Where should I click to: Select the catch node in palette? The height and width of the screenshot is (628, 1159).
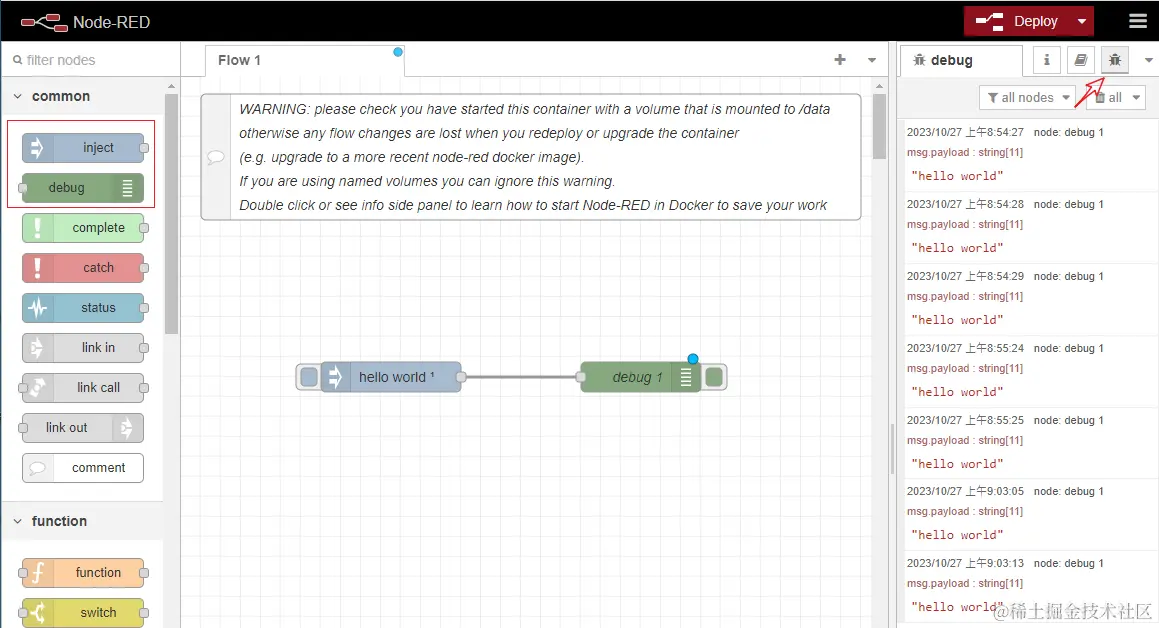83,267
